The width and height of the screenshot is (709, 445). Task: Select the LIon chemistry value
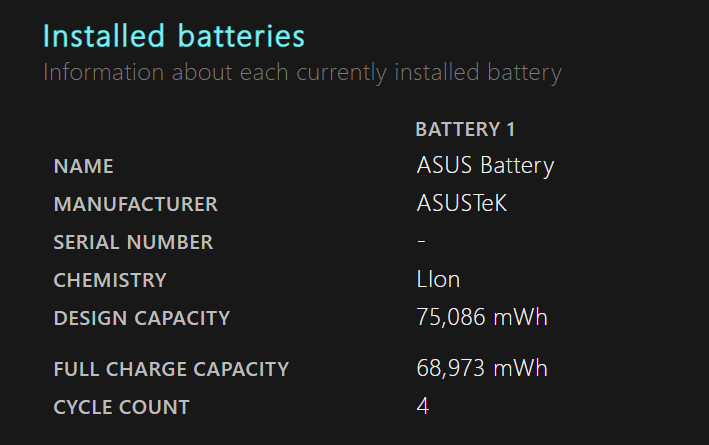pyautogui.click(x=438, y=279)
